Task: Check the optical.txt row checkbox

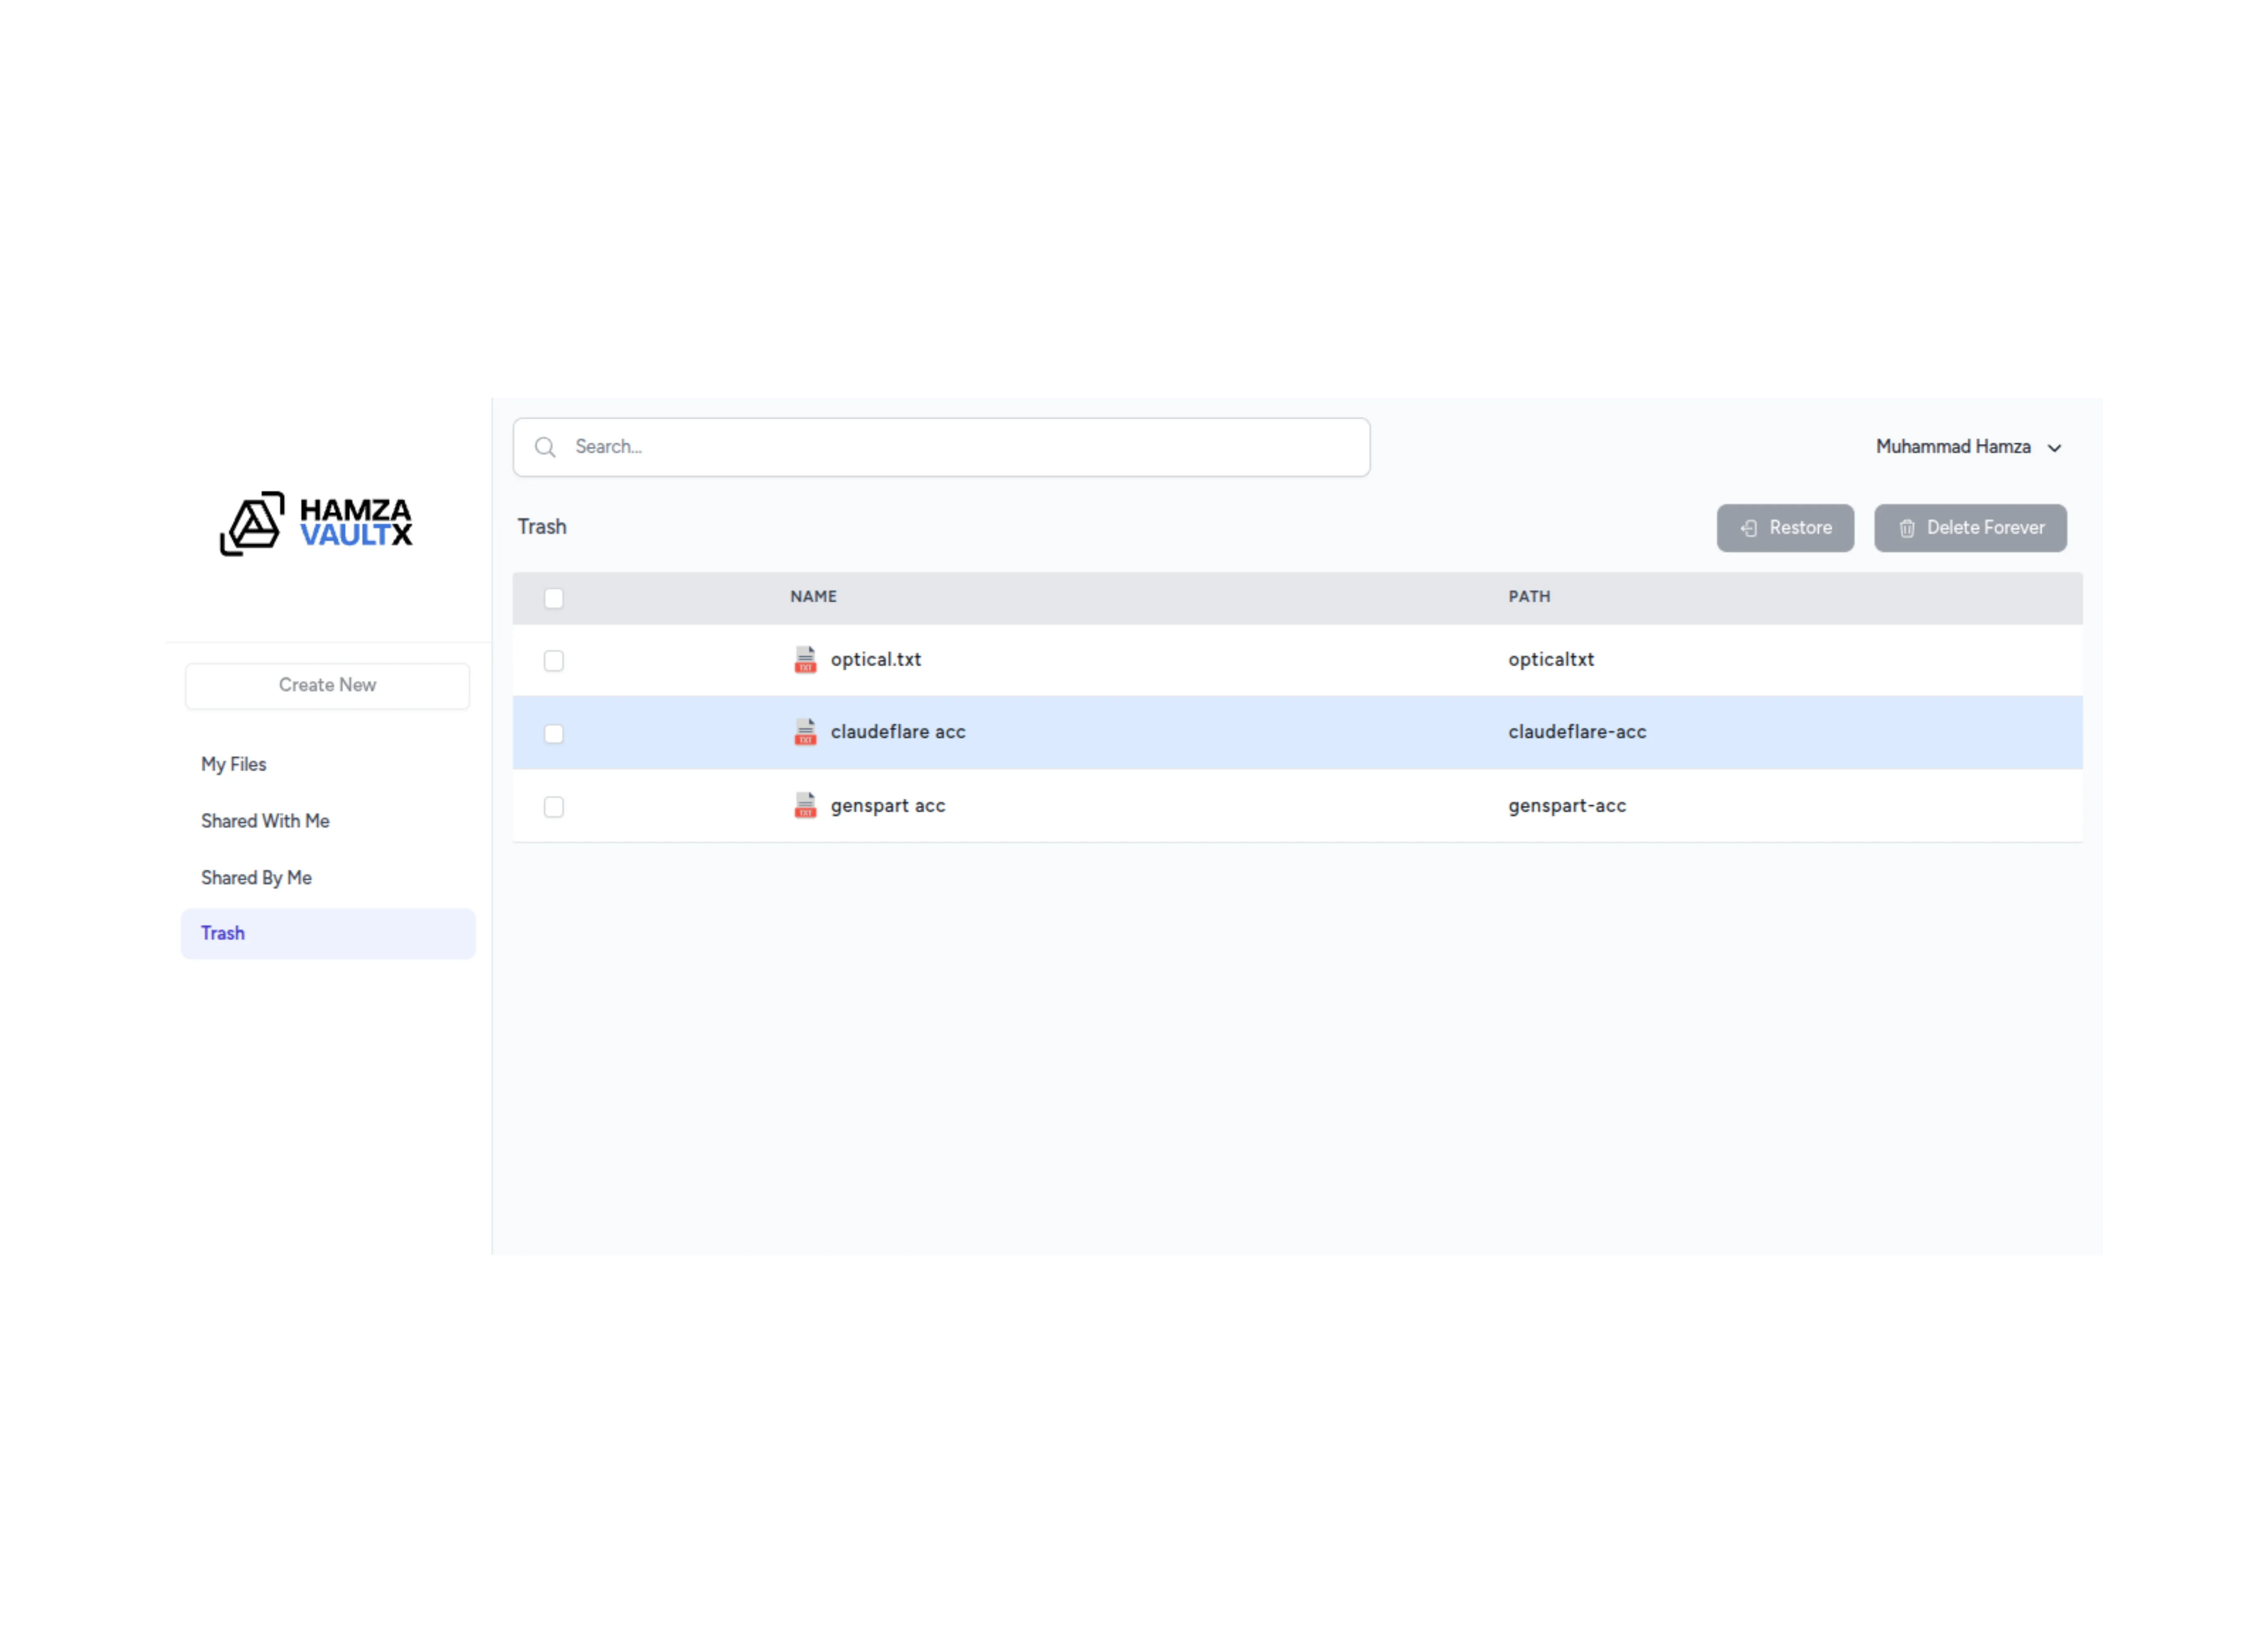Action: pos(554,661)
